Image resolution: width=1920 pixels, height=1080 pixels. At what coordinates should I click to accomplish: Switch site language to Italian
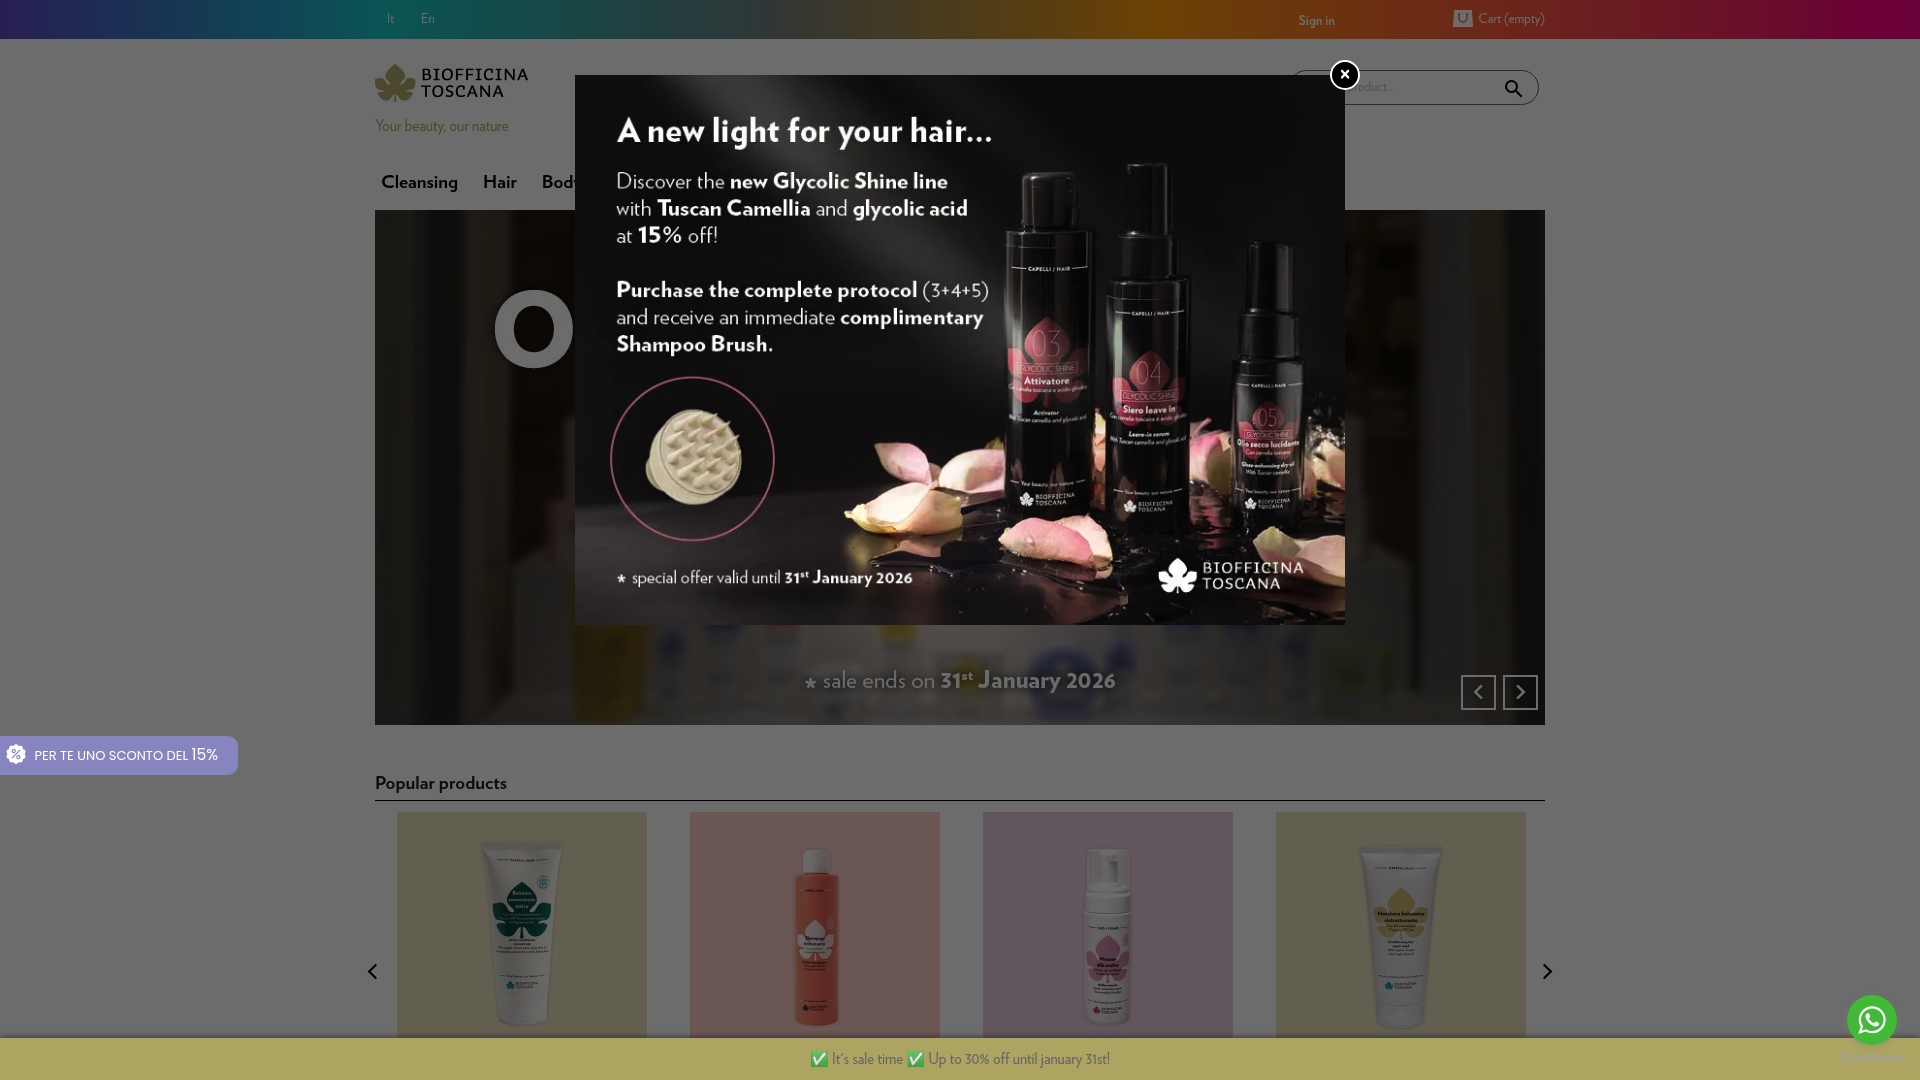coord(390,19)
